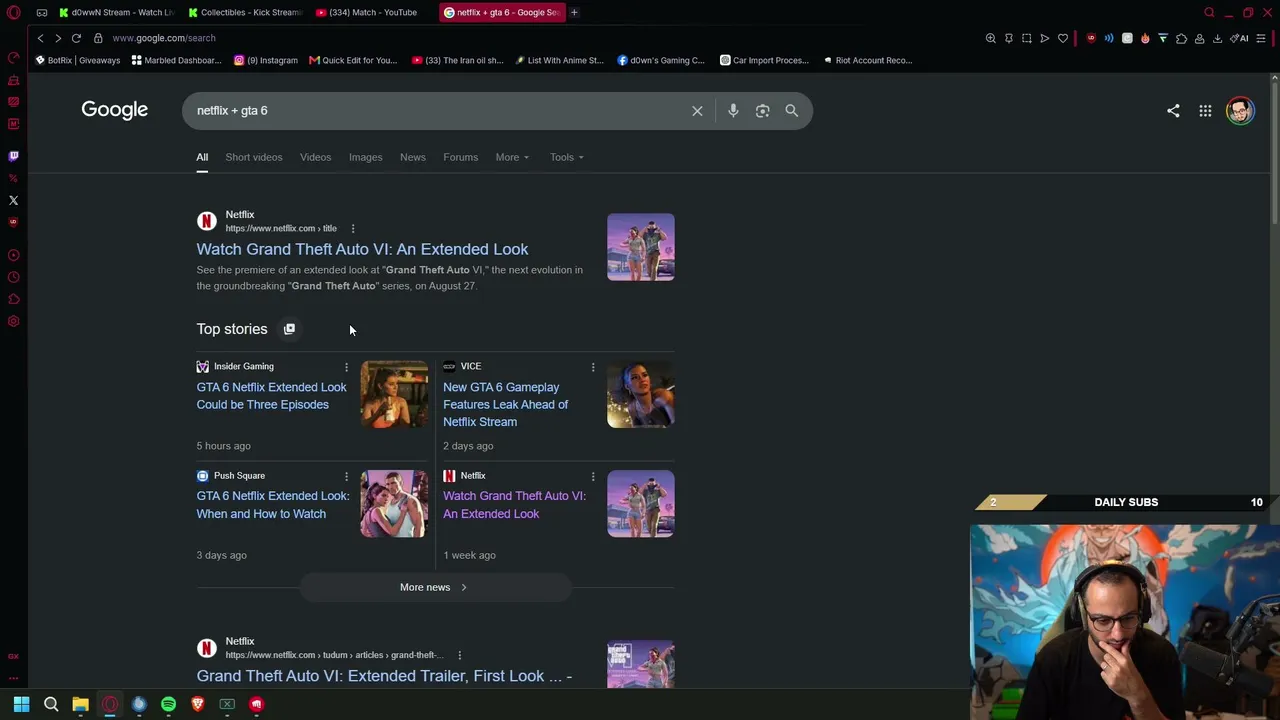Open 'Watch Grand Theft Auto VI: An Extended Look' result

click(x=362, y=249)
